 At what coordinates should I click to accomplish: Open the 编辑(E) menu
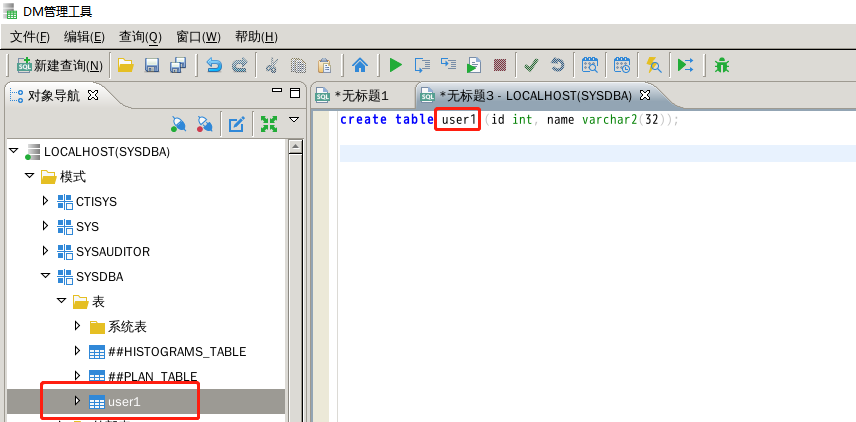coord(84,37)
